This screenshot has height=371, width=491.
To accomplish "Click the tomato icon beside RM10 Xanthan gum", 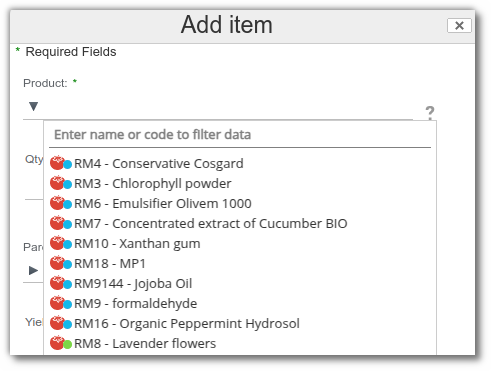I will [x=57, y=243].
